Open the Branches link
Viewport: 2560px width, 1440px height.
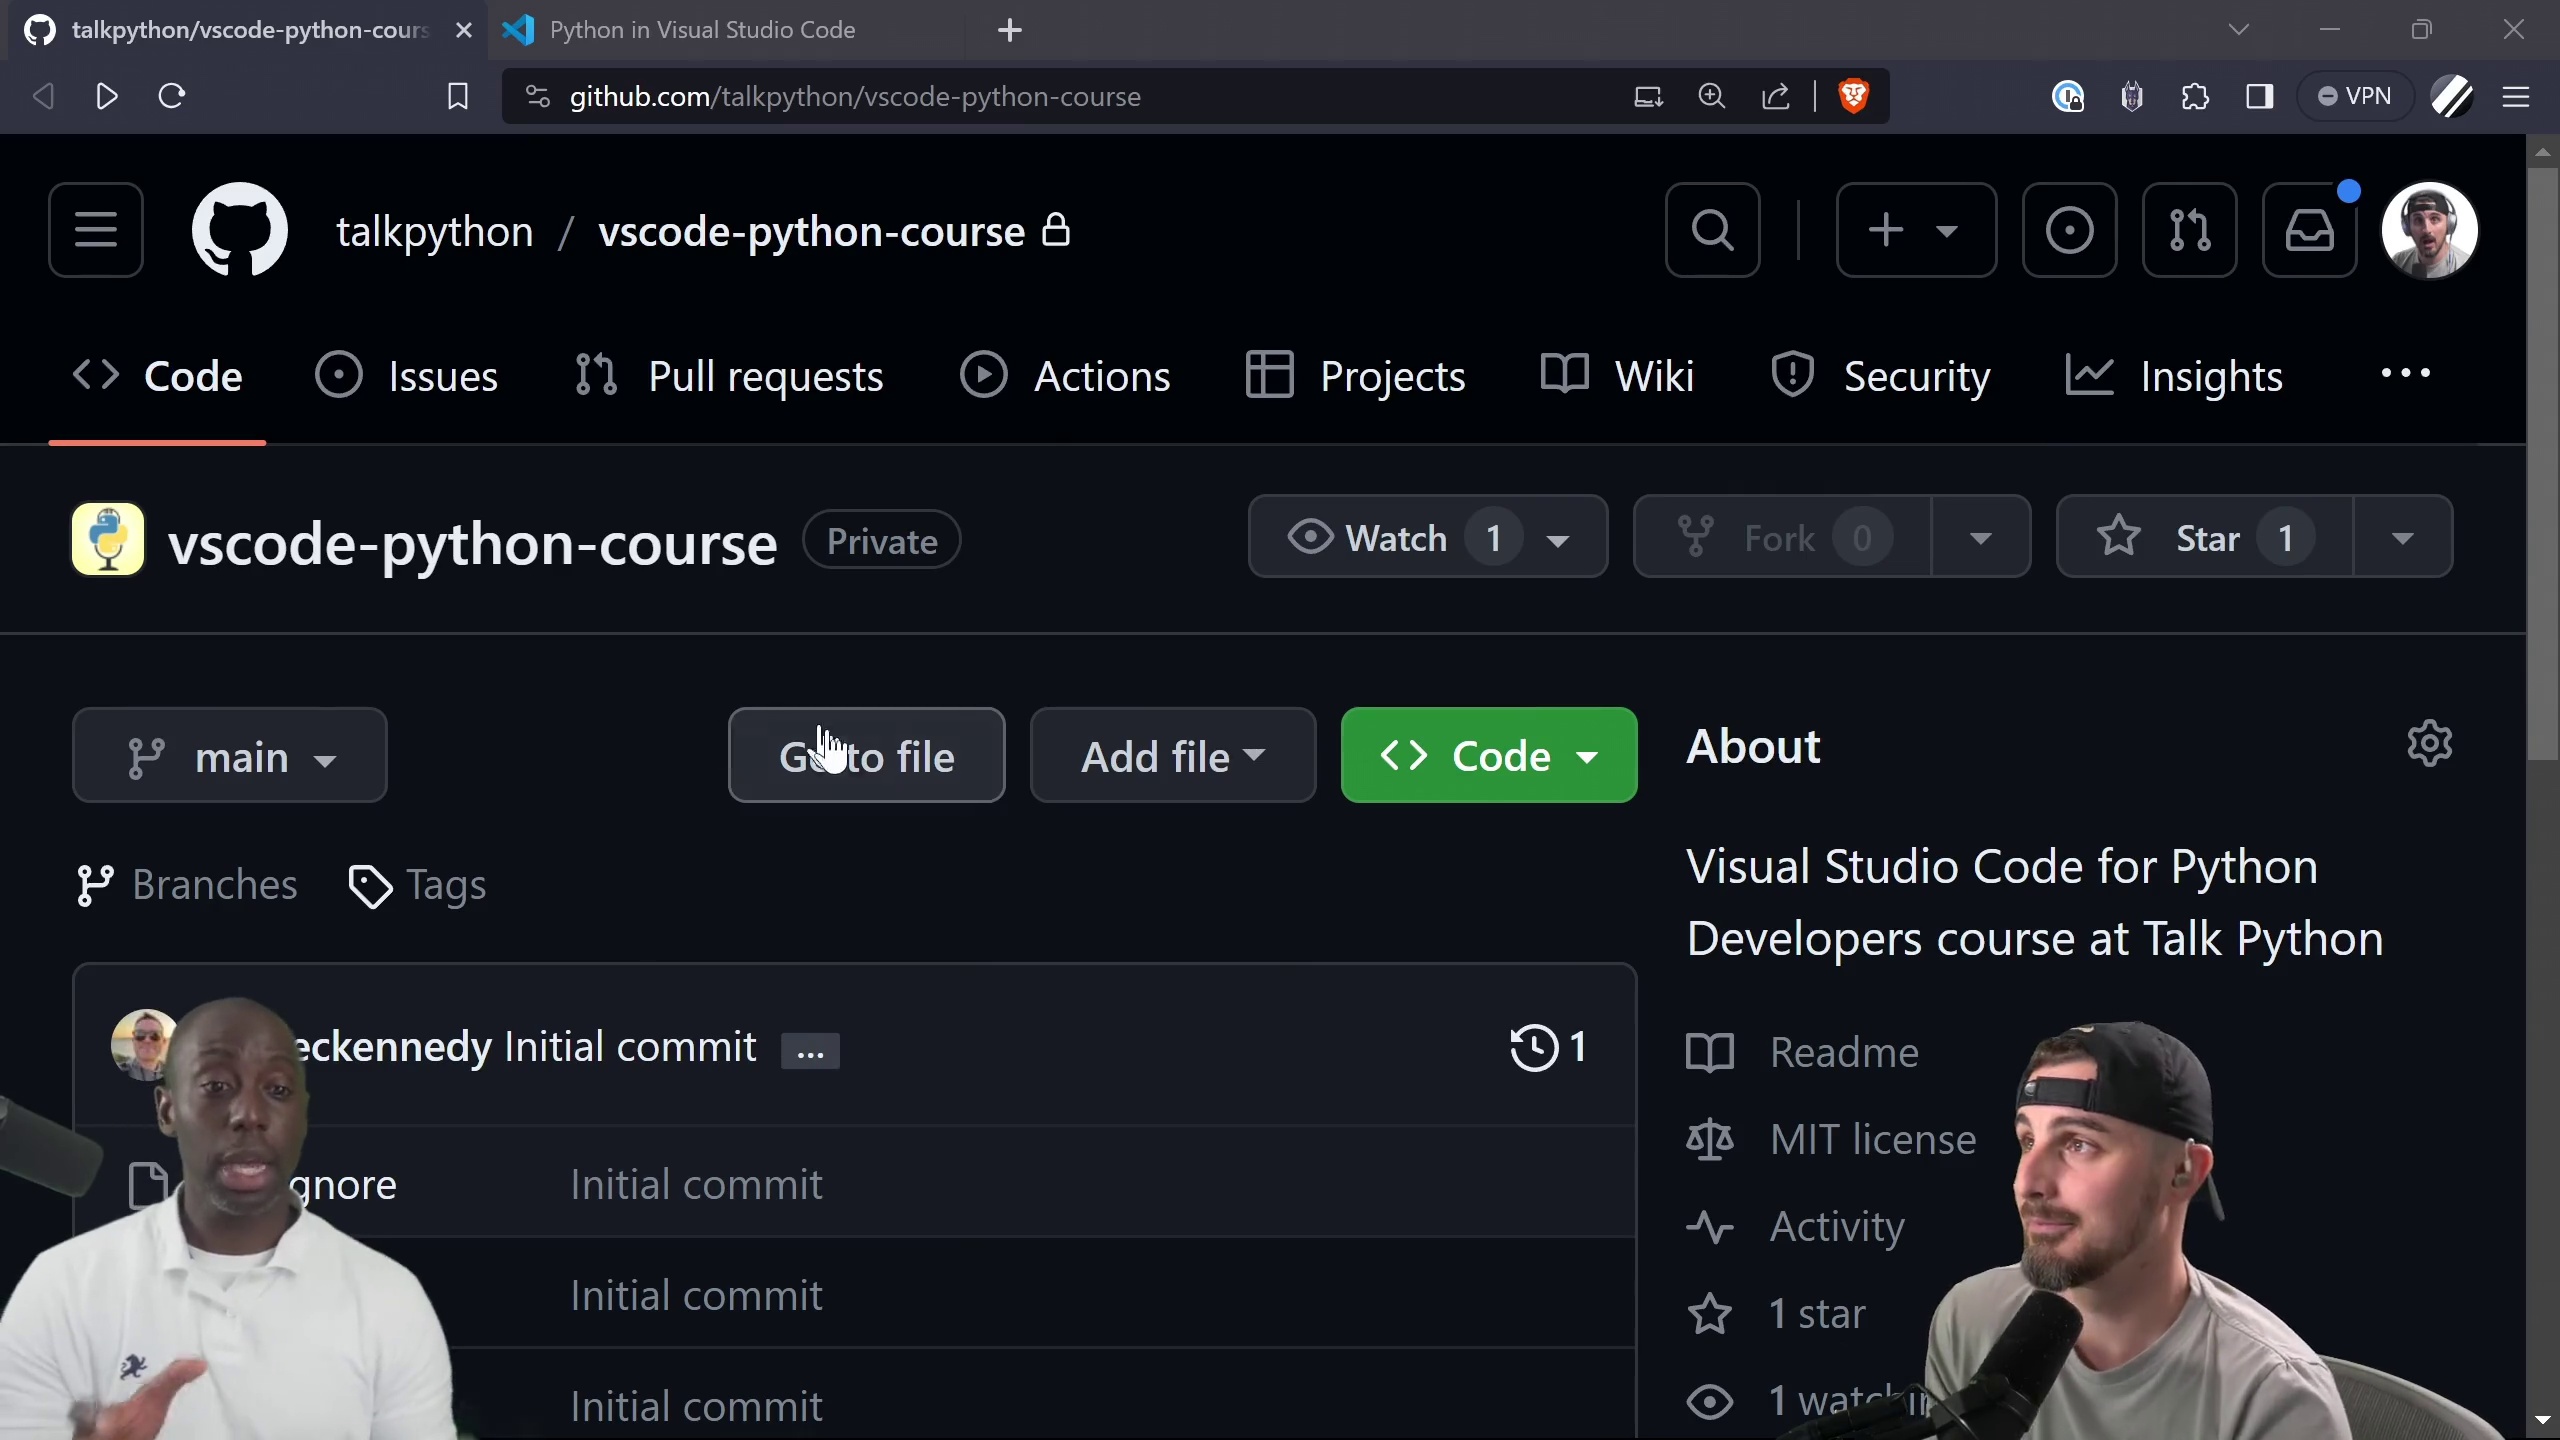[188, 885]
